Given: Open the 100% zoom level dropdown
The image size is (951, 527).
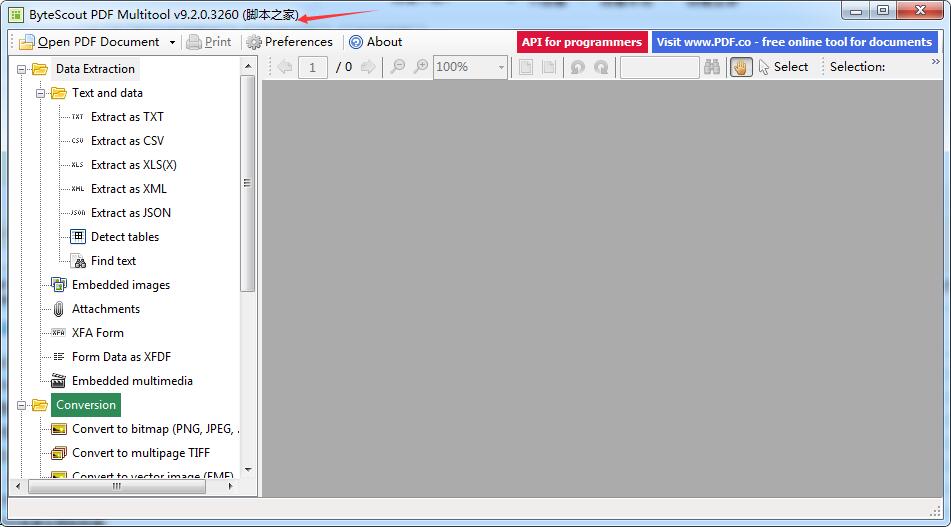Looking at the screenshot, I should click(x=501, y=67).
